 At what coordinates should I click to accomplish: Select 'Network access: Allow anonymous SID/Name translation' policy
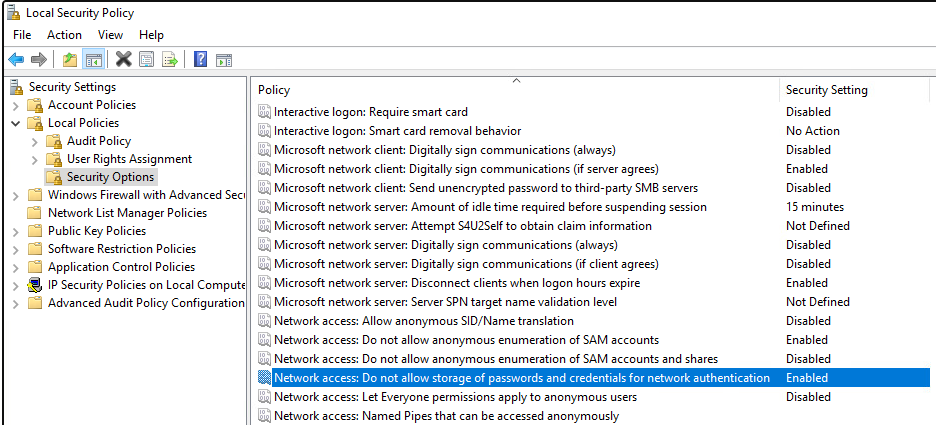[x=423, y=321]
